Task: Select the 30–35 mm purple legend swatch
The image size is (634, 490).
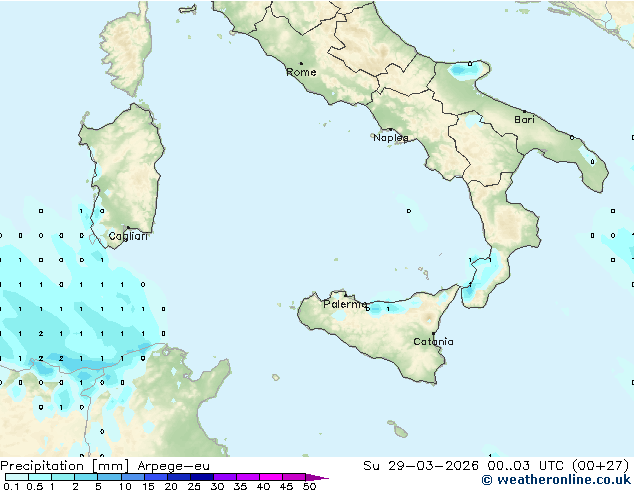Action: click(x=225, y=477)
